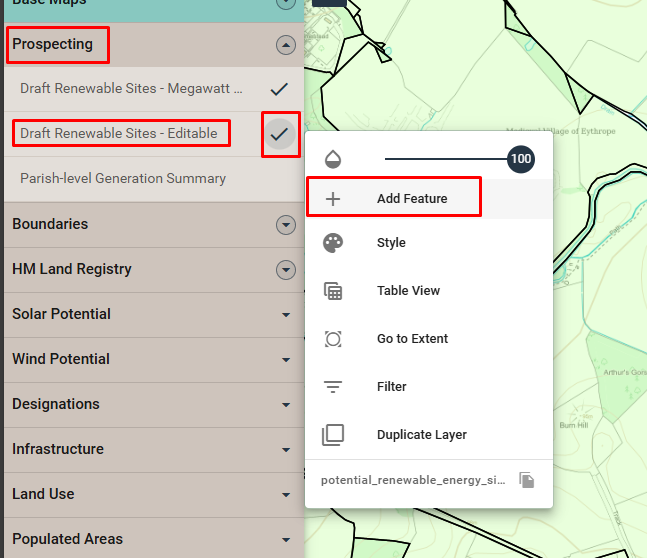This screenshot has width=647, height=558.
Task: Click the filter lines icon
Action: click(x=333, y=387)
